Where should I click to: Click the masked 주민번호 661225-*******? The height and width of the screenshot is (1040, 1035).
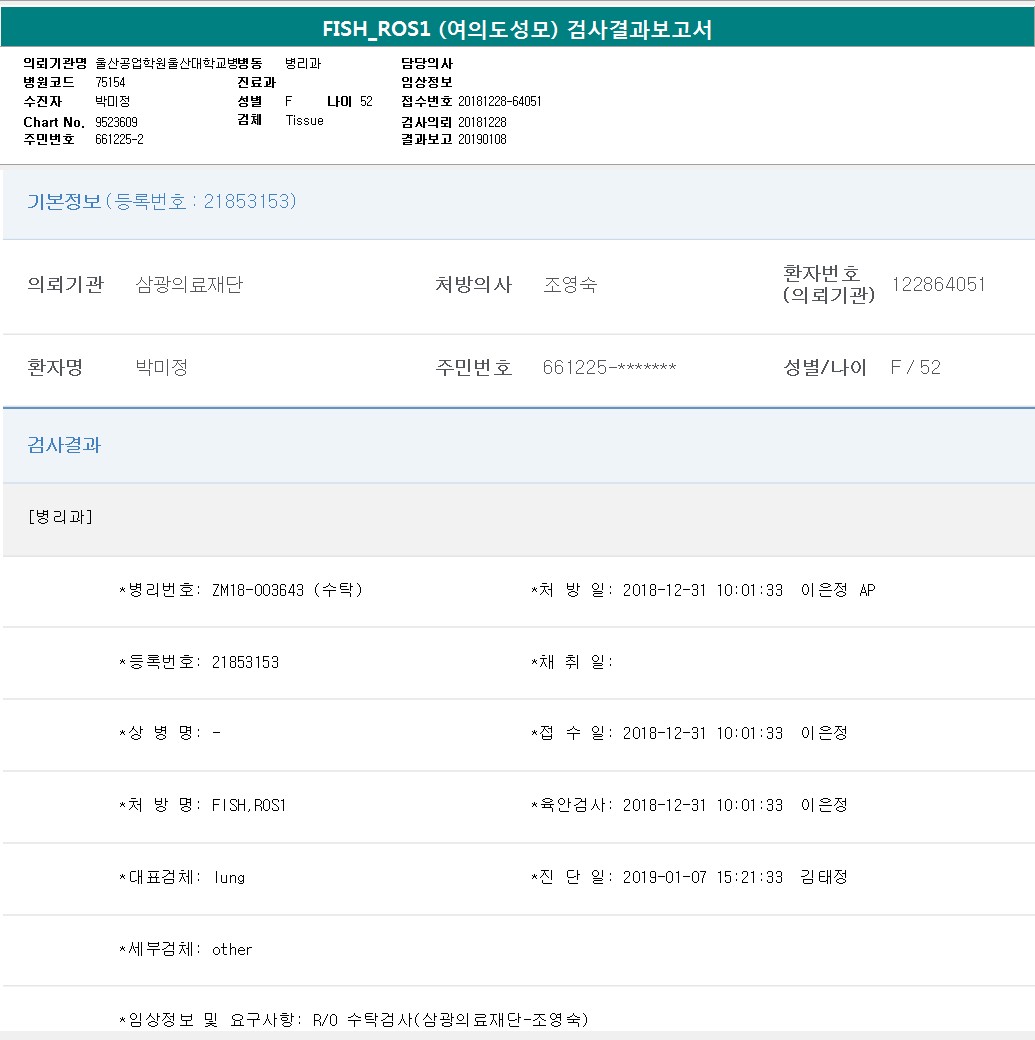point(609,368)
